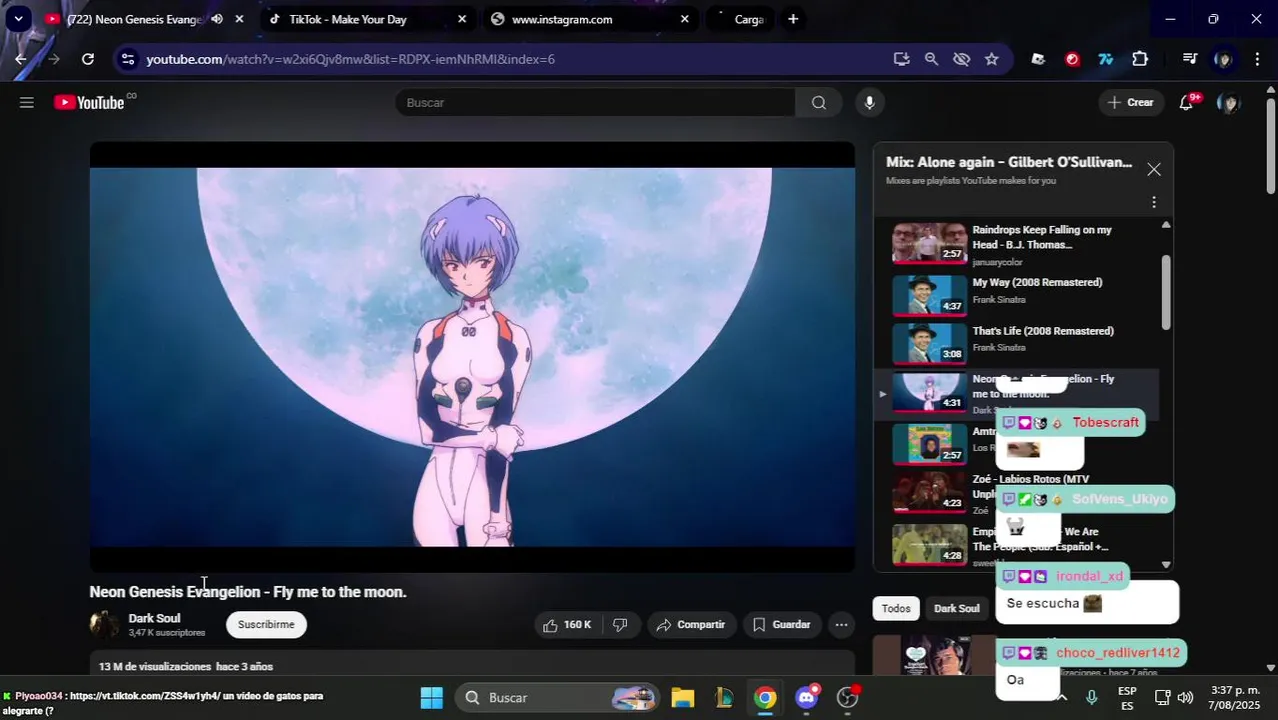Close the Instagram tab
The height and width of the screenshot is (720, 1278).
tap(684, 19)
